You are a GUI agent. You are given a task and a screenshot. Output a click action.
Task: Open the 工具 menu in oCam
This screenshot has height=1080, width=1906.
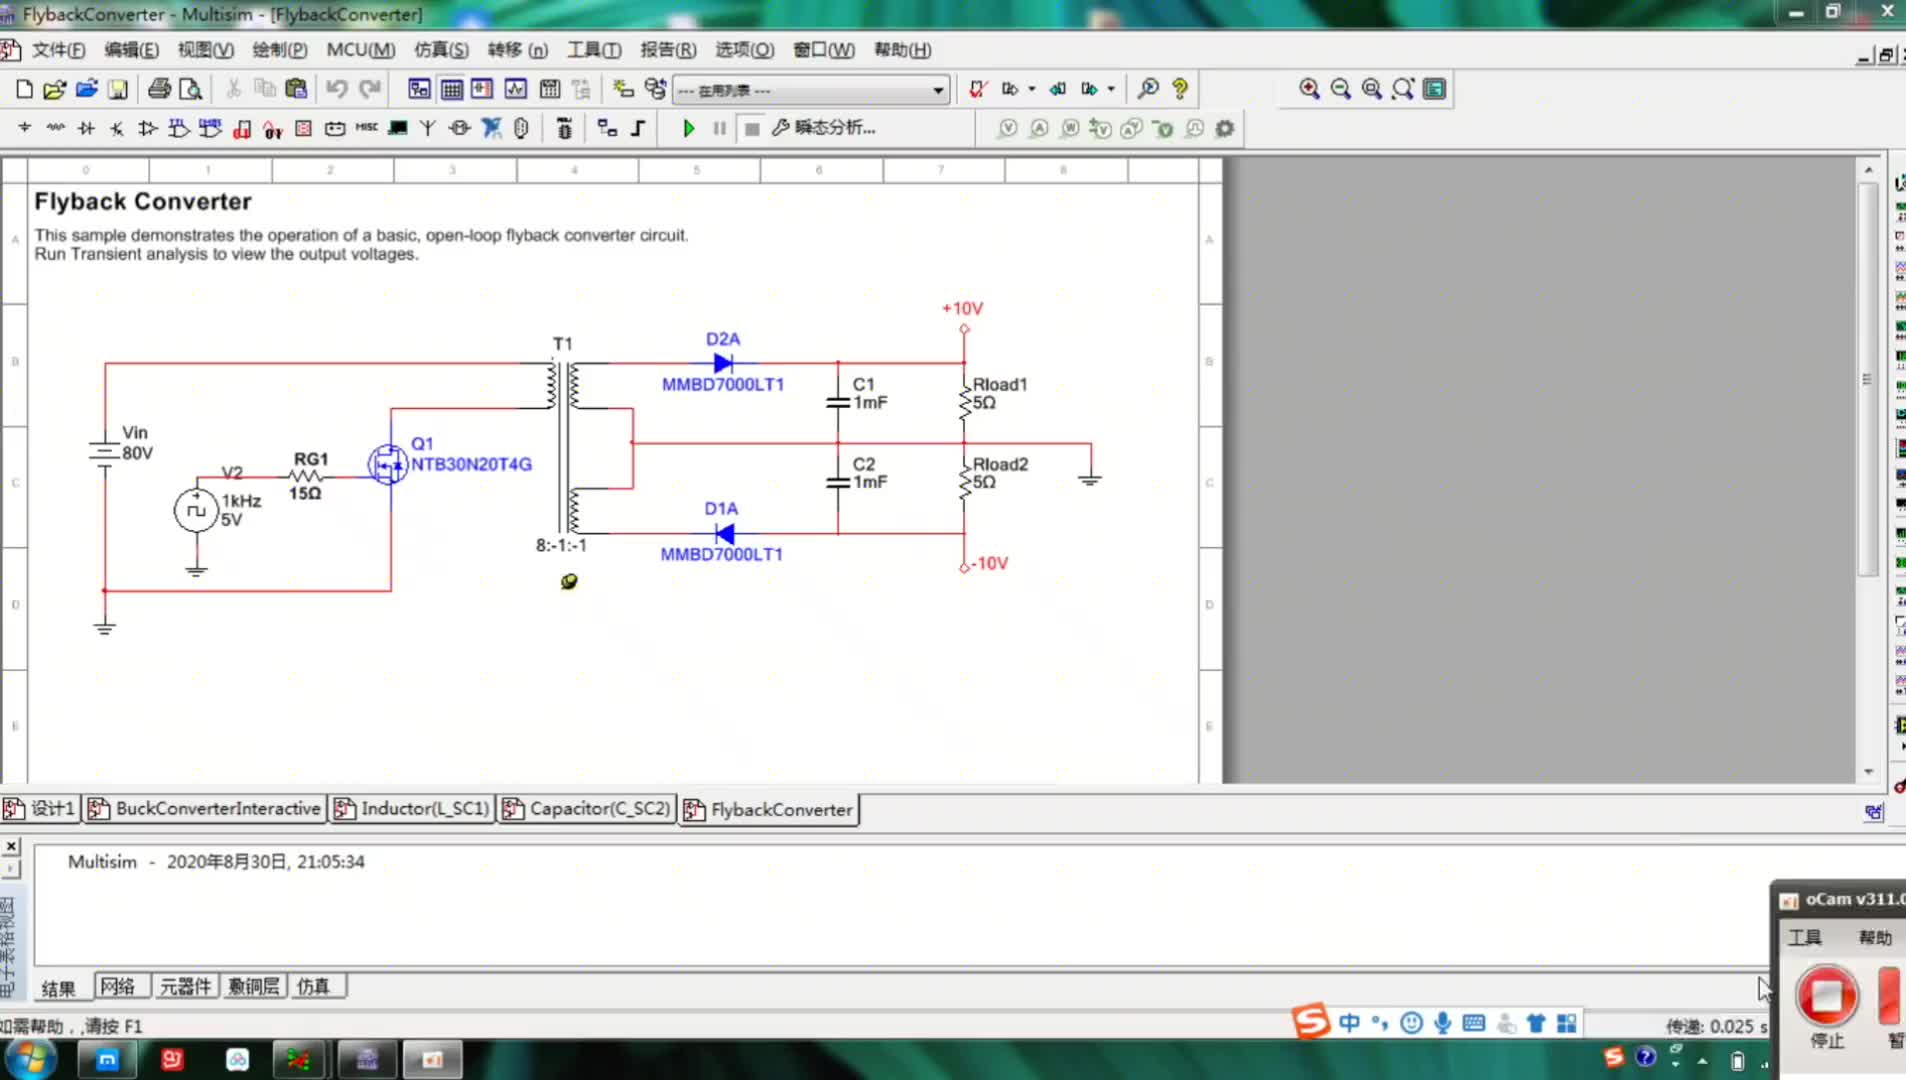click(1804, 937)
